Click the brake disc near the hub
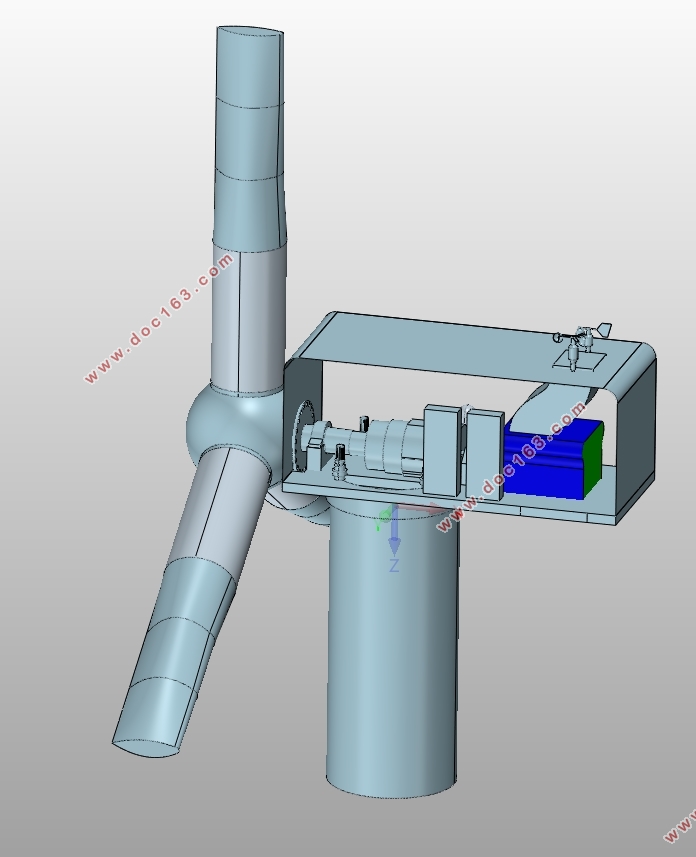Image resolution: width=696 pixels, height=857 pixels. 299,435
